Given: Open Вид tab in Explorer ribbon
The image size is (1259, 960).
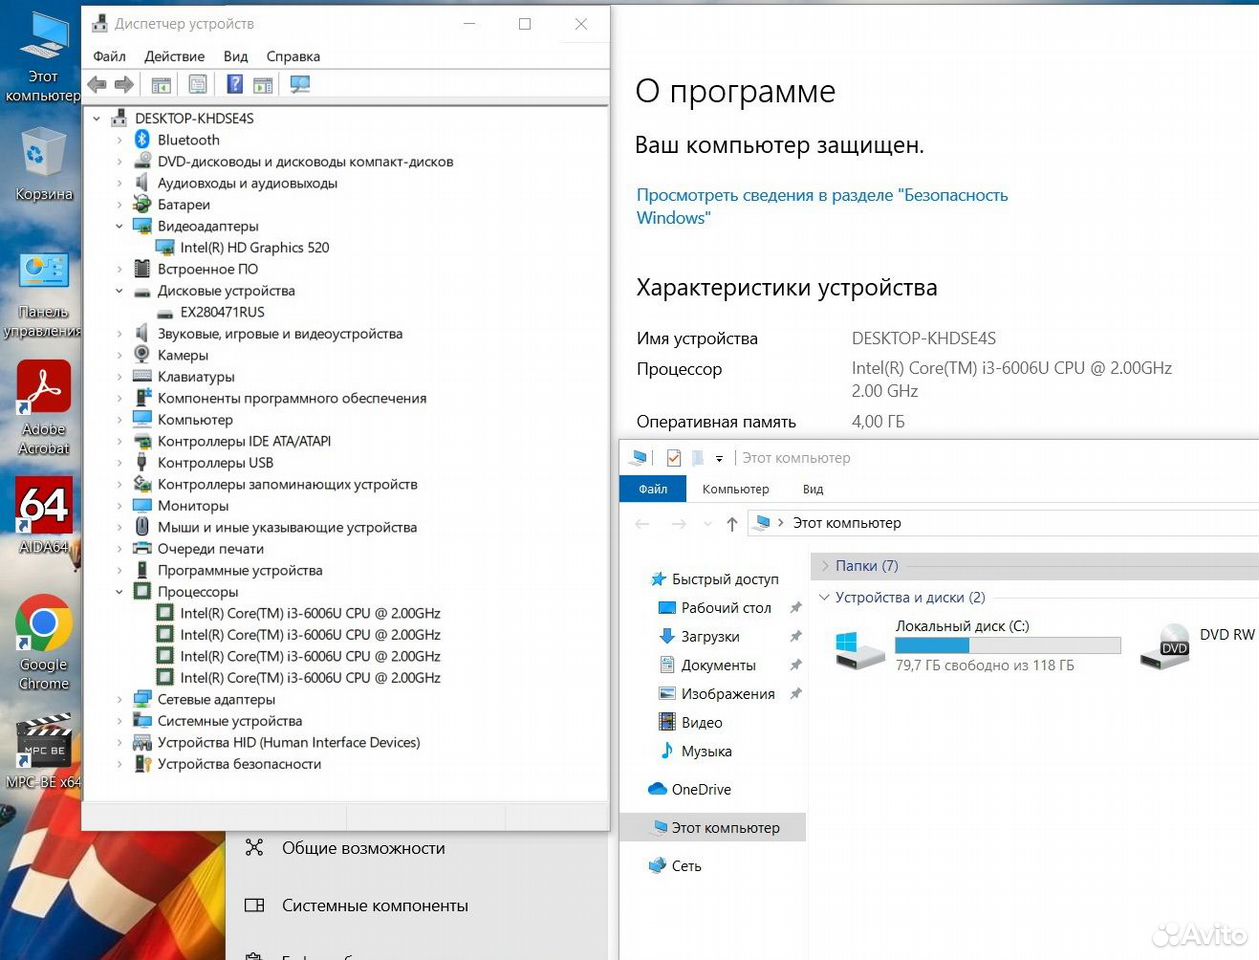Looking at the screenshot, I should point(813,489).
